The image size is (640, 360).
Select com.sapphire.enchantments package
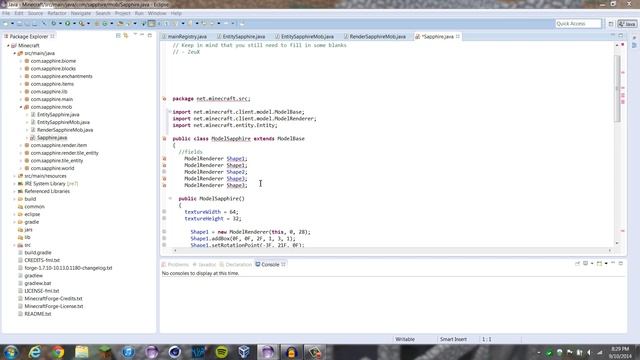point(61,76)
